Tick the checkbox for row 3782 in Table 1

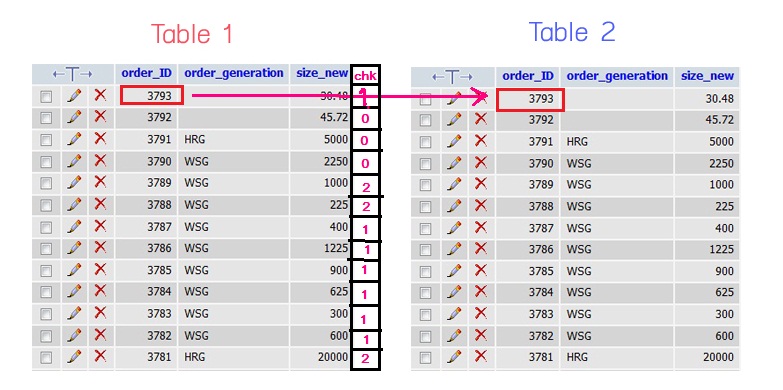(46, 336)
